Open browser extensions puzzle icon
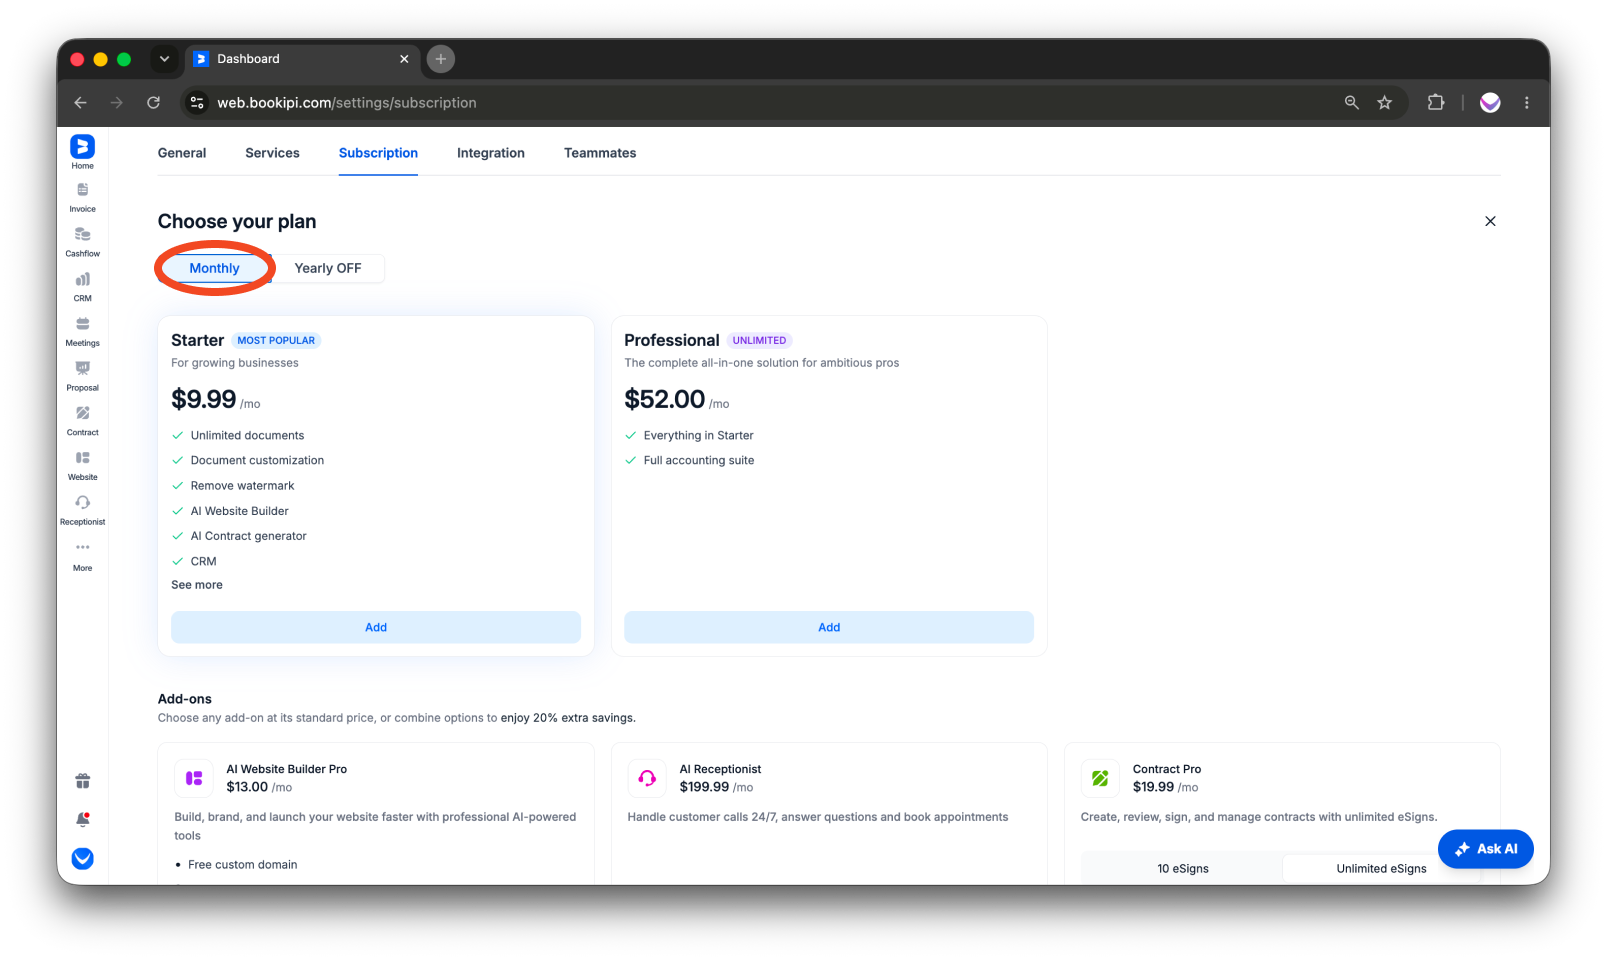 pyautogui.click(x=1436, y=102)
